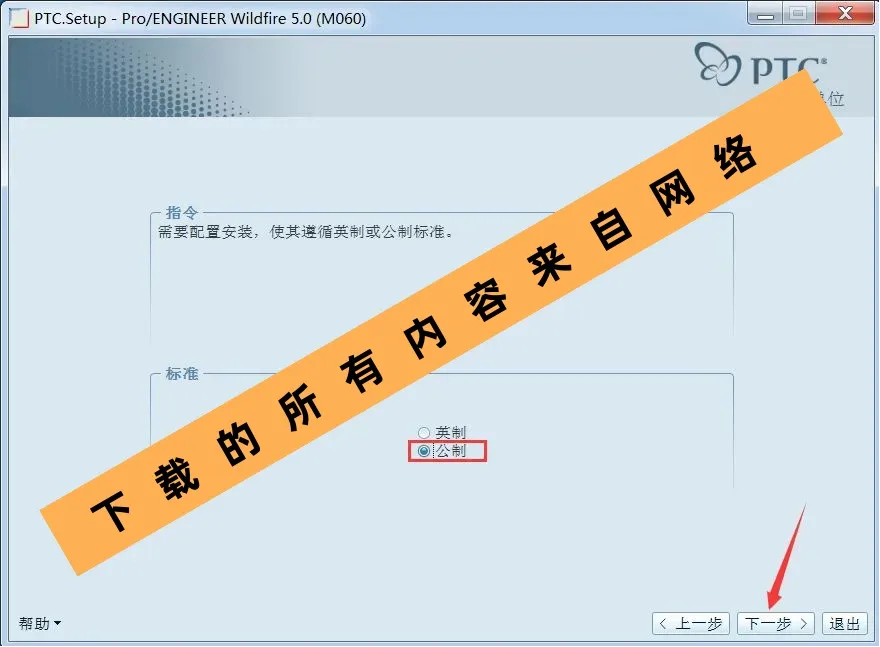
Task: Click the instruction text 需要配置安装
Action: pyautogui.click(x=206, y=232)
